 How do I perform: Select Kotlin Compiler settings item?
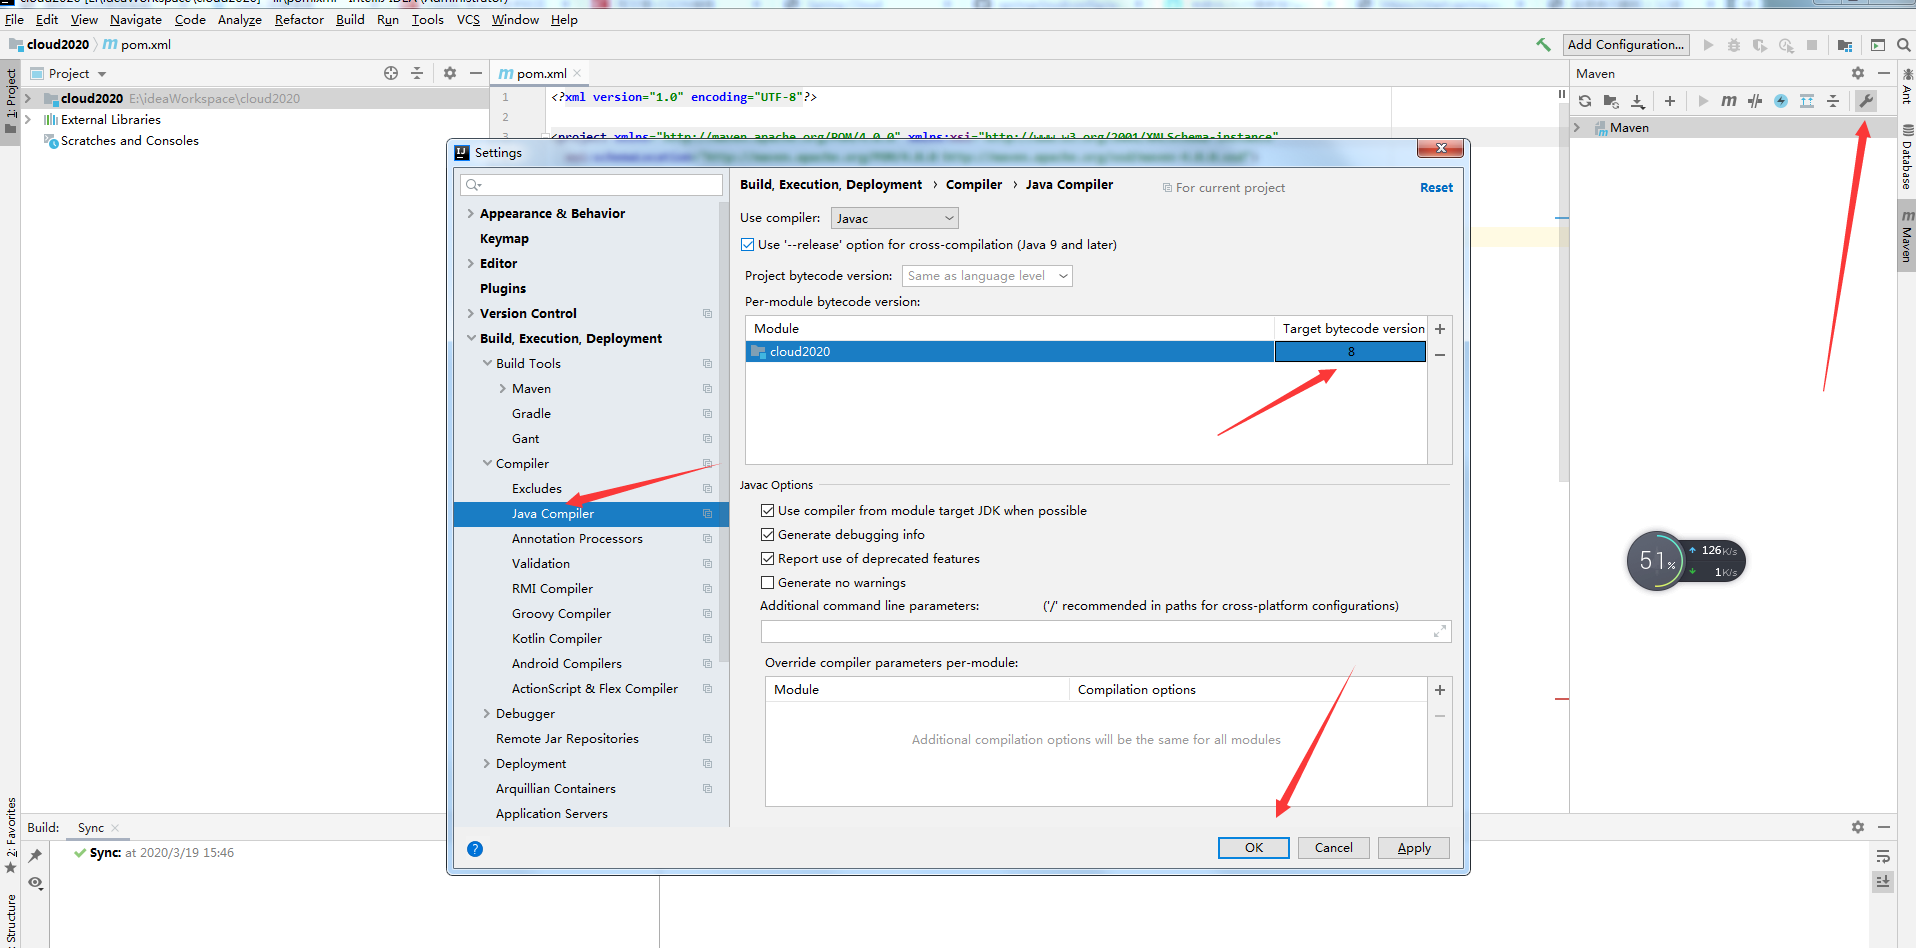[x=557, y=639]
